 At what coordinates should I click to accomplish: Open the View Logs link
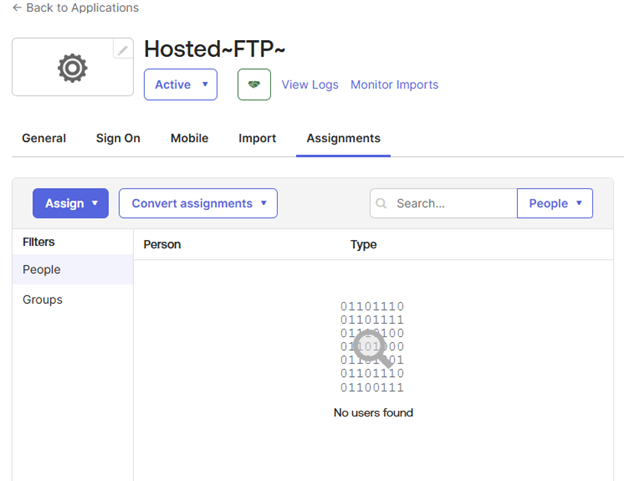pos(310,85)
